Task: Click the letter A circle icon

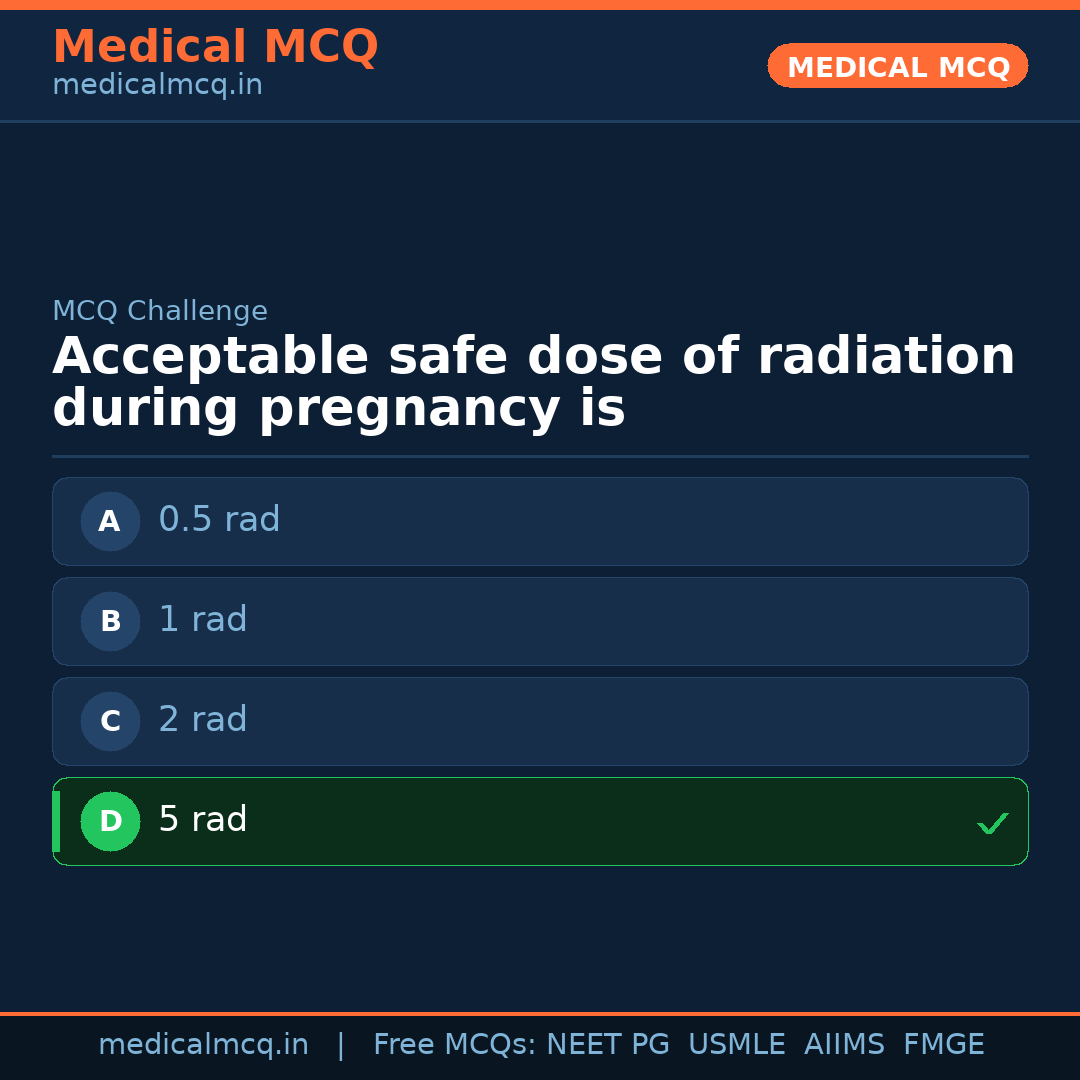Action: coord(110,521)
